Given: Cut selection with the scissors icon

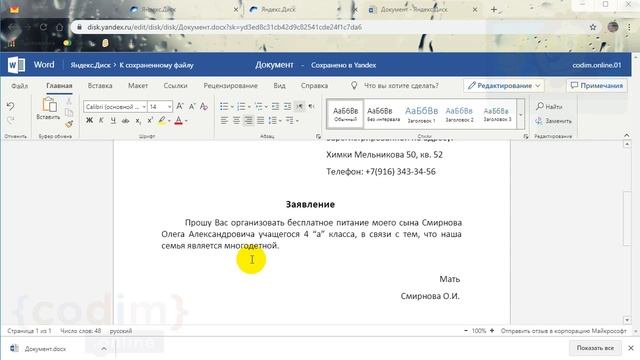Looking at the screenshot, I should pos(69,100).
